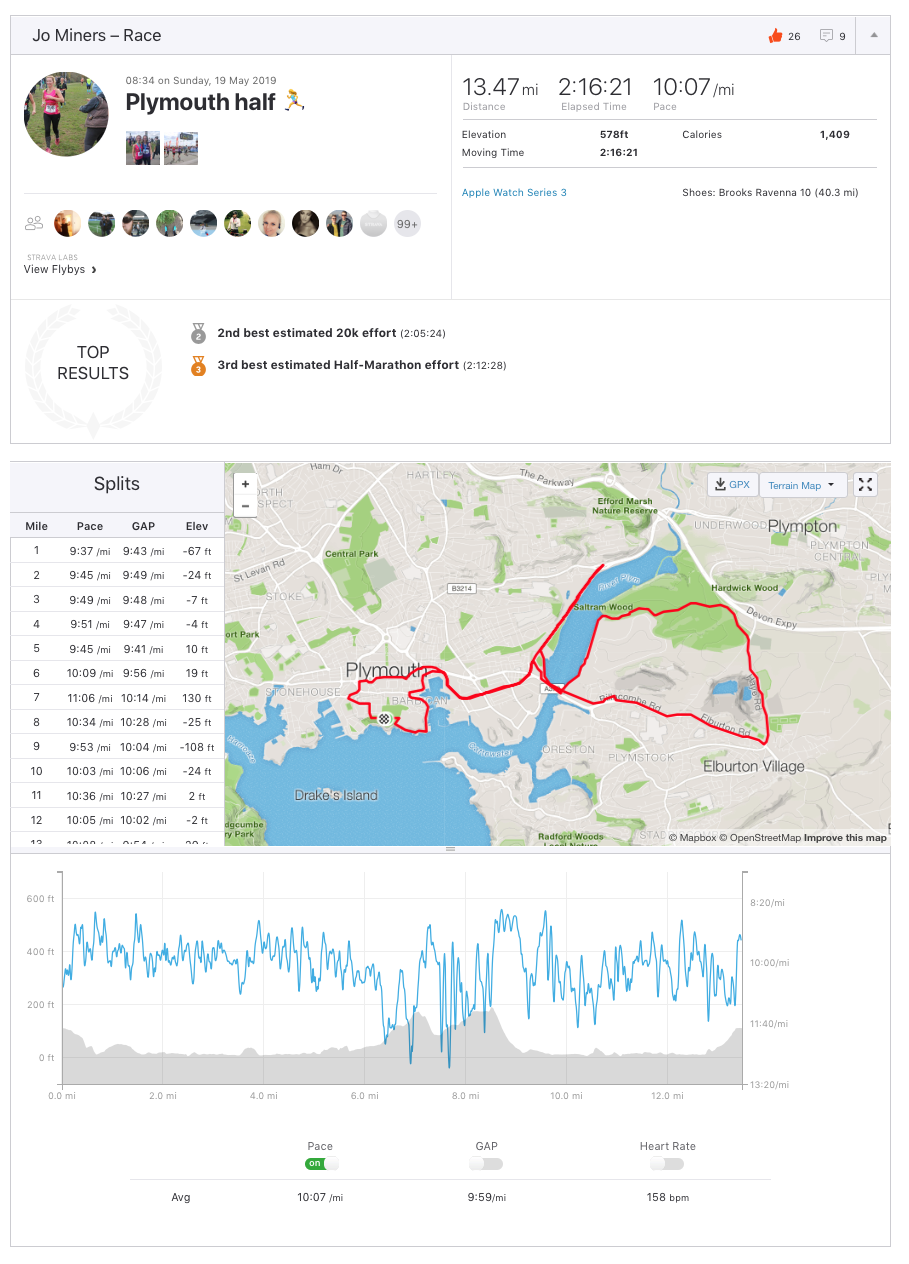The width and height of the screenshot is (909, 1264).
Task: Select the Mile 7 split row
Action: pyautogui.click(x=117, y=698)
